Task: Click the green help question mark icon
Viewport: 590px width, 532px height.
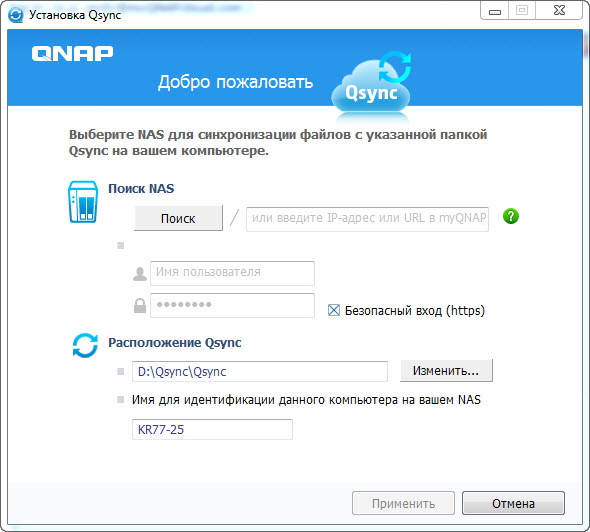Action: (511, 216)
